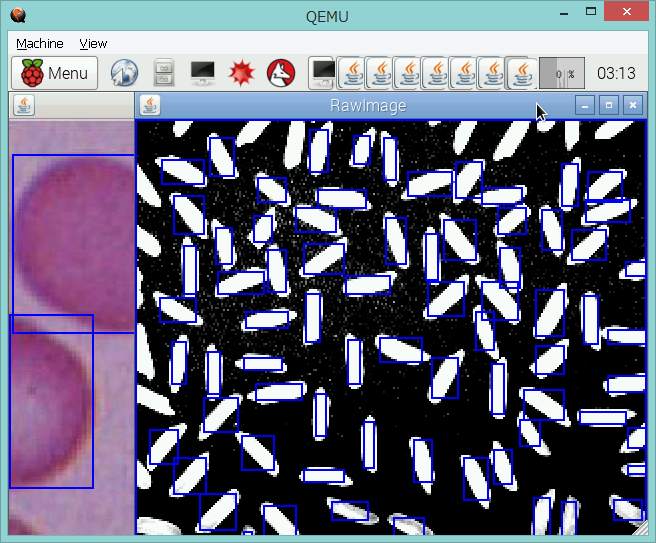Click the Java icon of the left background window

pyautogui.click(x=24, y=105)
